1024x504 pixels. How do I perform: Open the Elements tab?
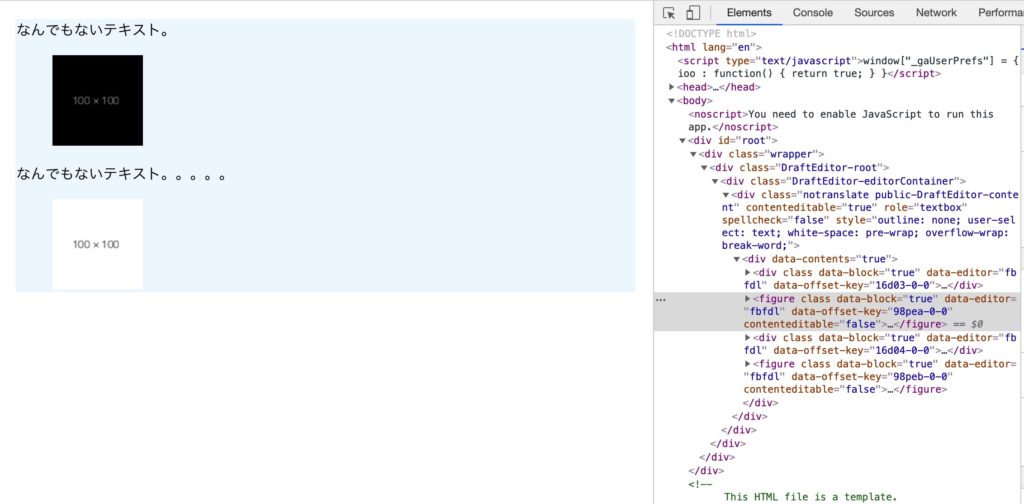[748, 12]
